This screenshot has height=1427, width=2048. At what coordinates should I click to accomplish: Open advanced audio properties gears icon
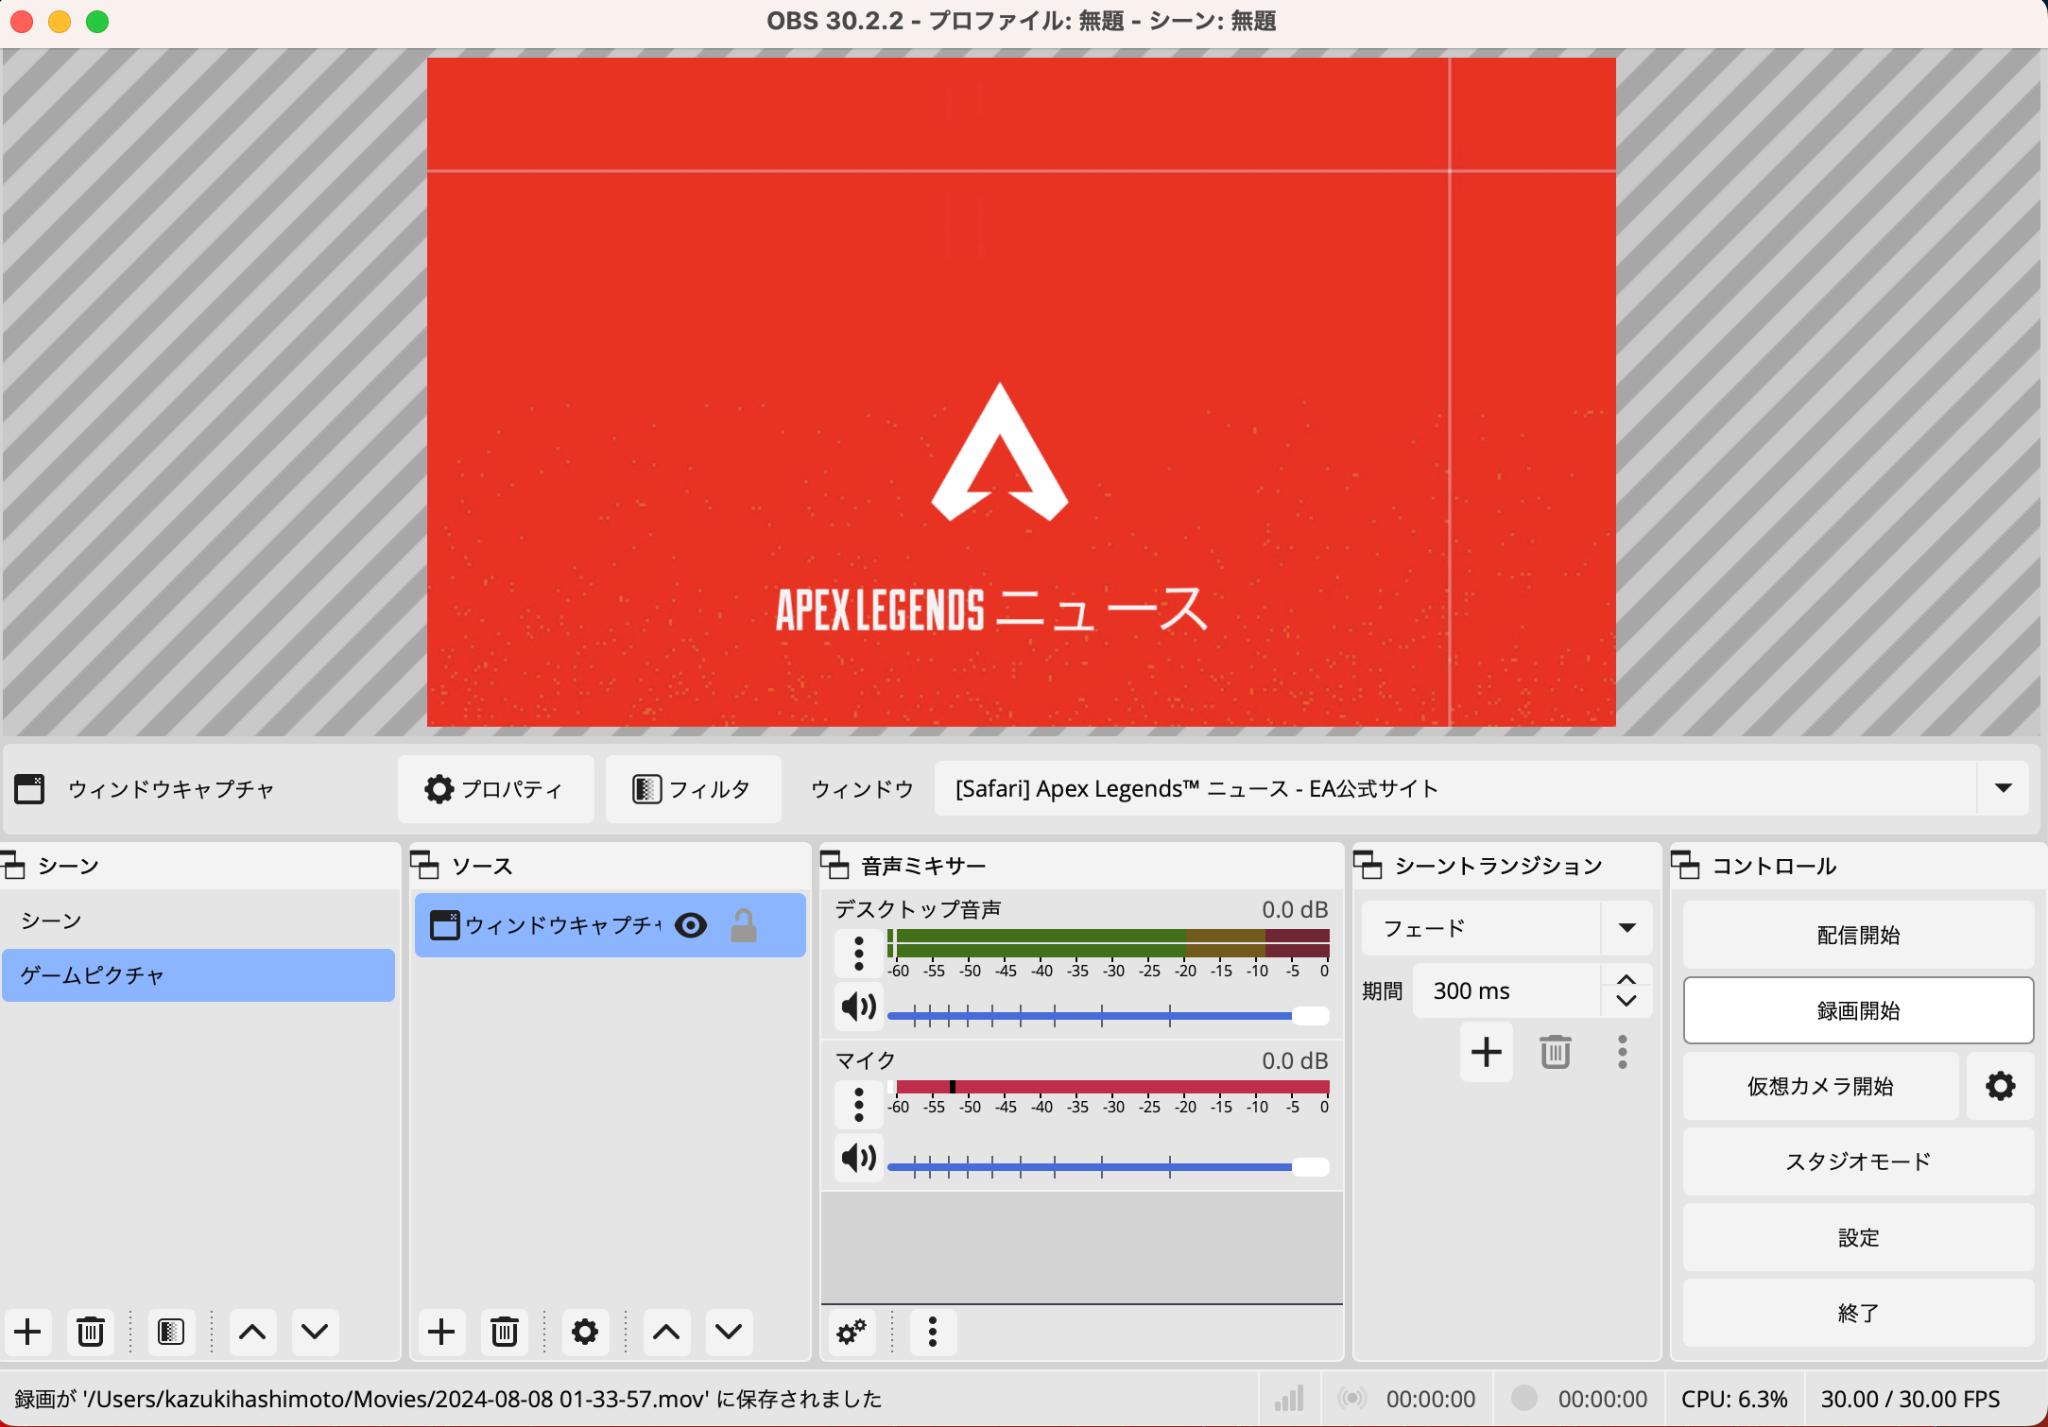click(852, 1332)
